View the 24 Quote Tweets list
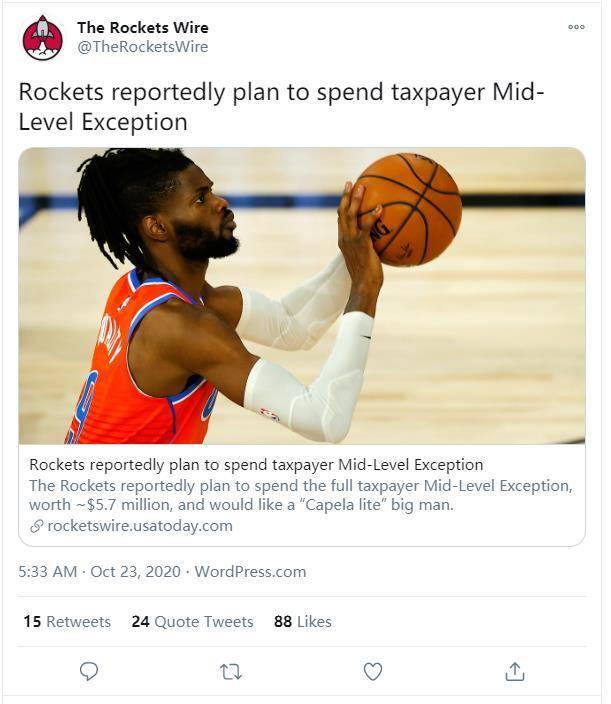The width and height of the screenshot is (611, 704). coord(193,622)
